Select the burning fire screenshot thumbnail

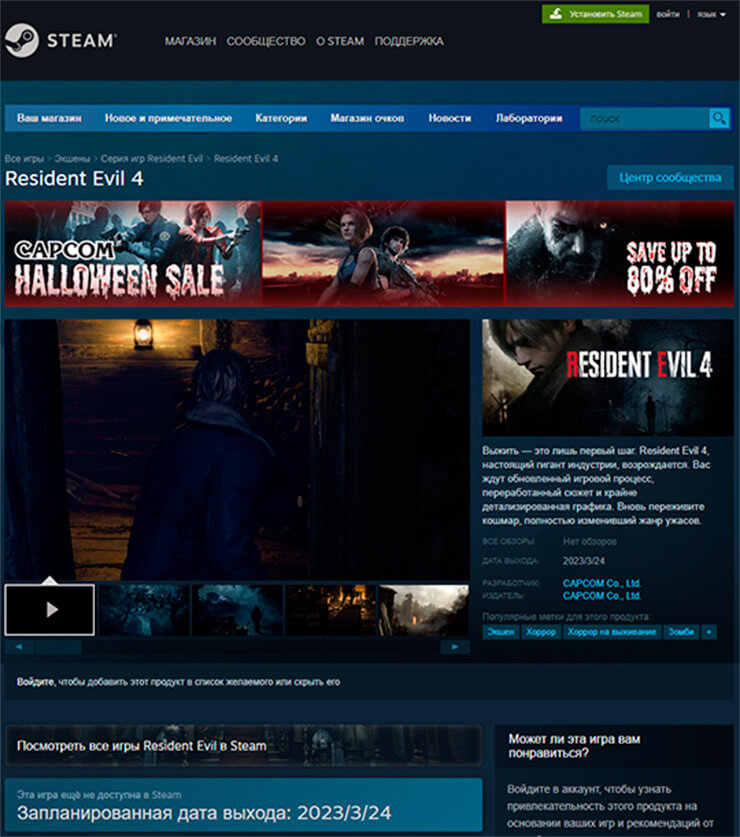330,610
